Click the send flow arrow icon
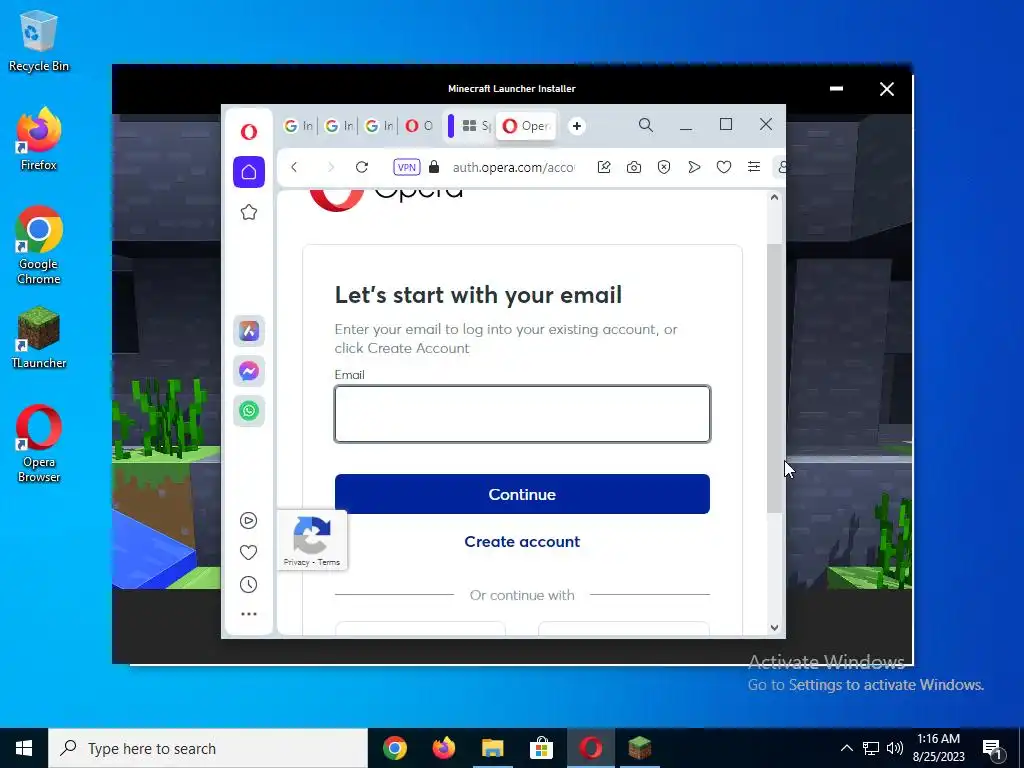Image resolution: width=1024 pixels, height=768 pixels. coord(694,167)
